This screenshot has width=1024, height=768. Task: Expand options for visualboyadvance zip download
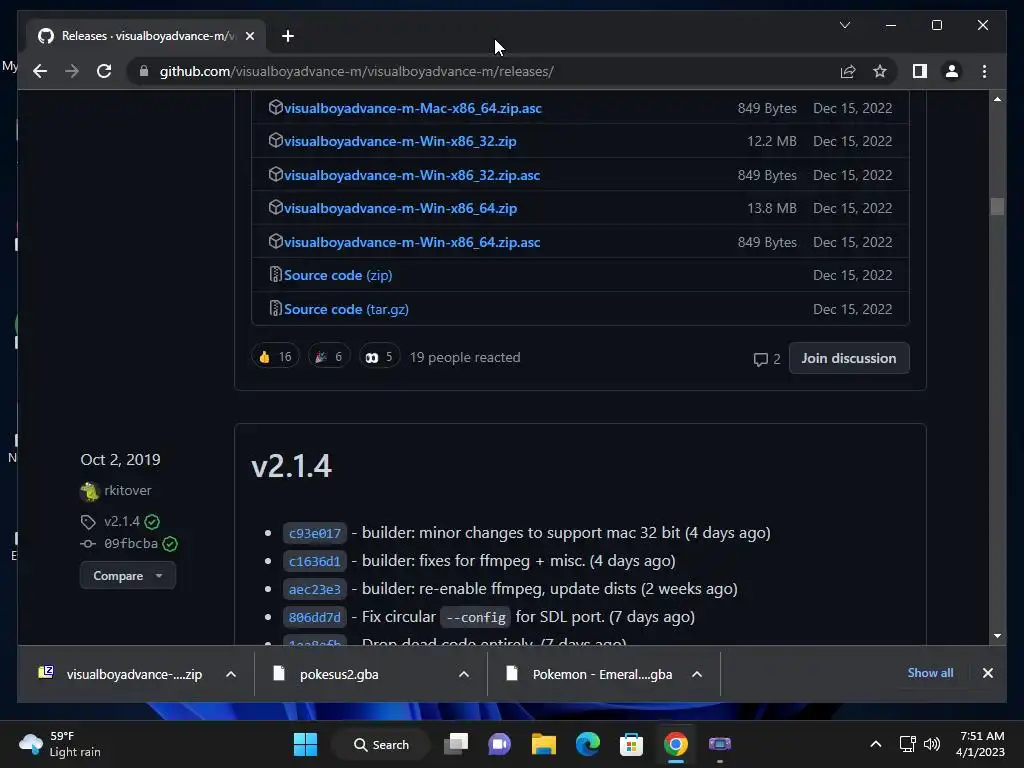pyautogui.click(x=231, y=674)
